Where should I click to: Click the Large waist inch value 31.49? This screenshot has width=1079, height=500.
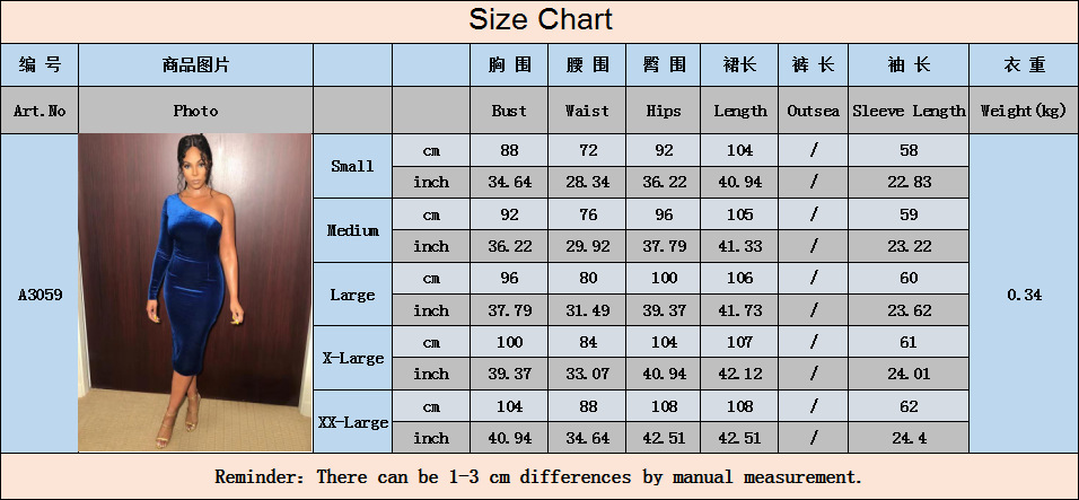click(587, 310)
